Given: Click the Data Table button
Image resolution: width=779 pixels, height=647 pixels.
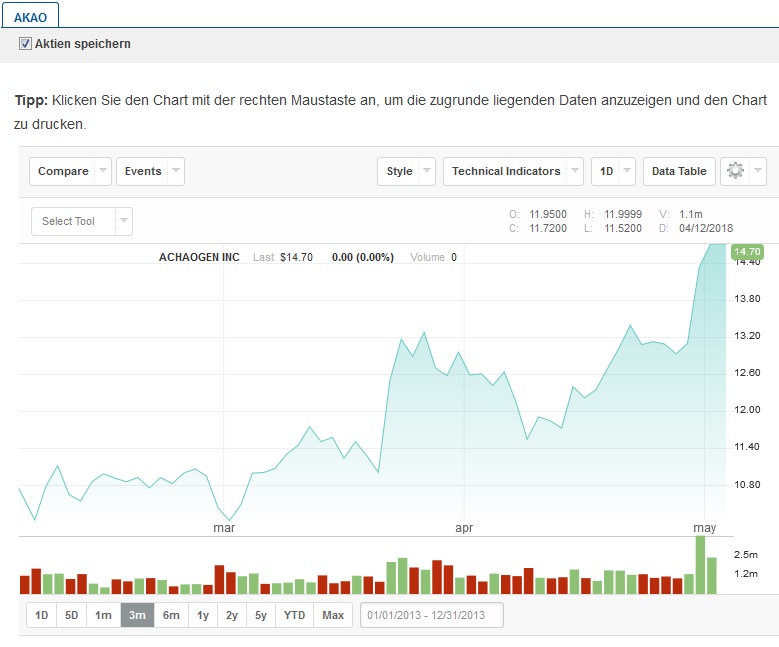Looking at the screenshot, I should pos(679,171).
